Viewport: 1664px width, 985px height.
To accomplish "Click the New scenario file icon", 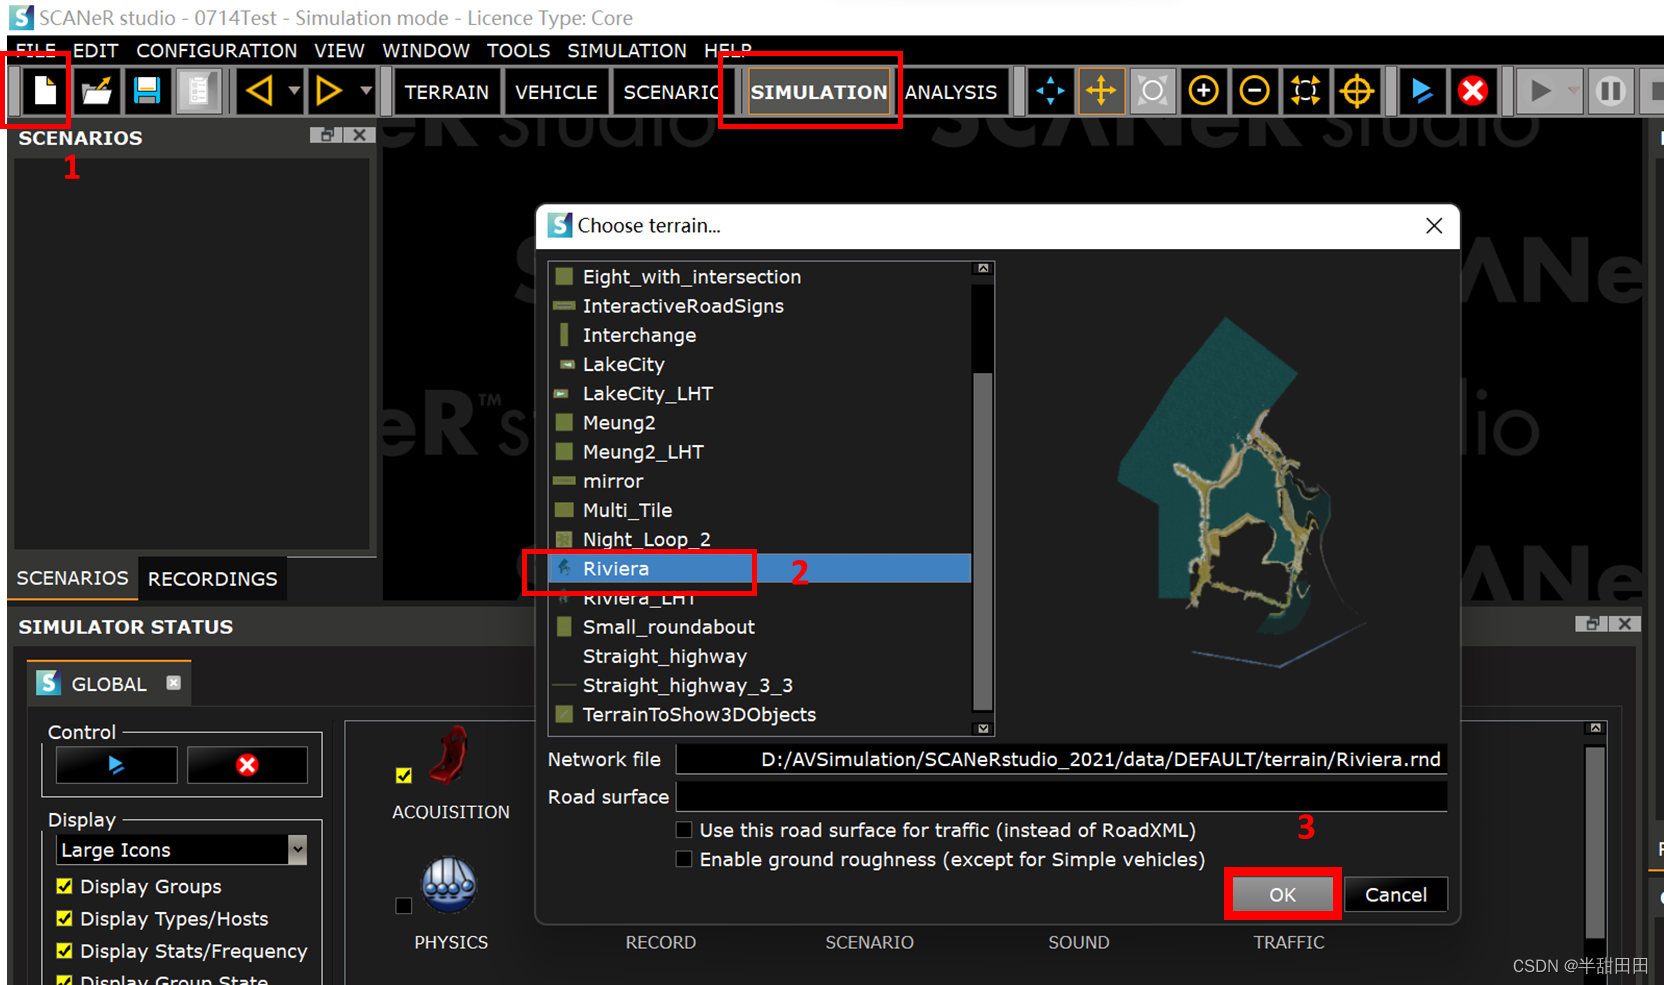I will pos(44,91).
